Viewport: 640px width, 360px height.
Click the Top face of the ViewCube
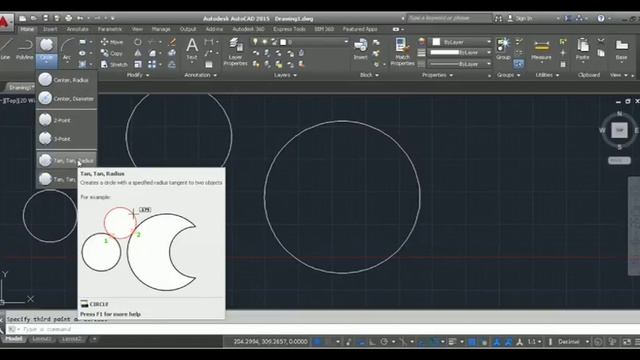[x=619, y=131]
